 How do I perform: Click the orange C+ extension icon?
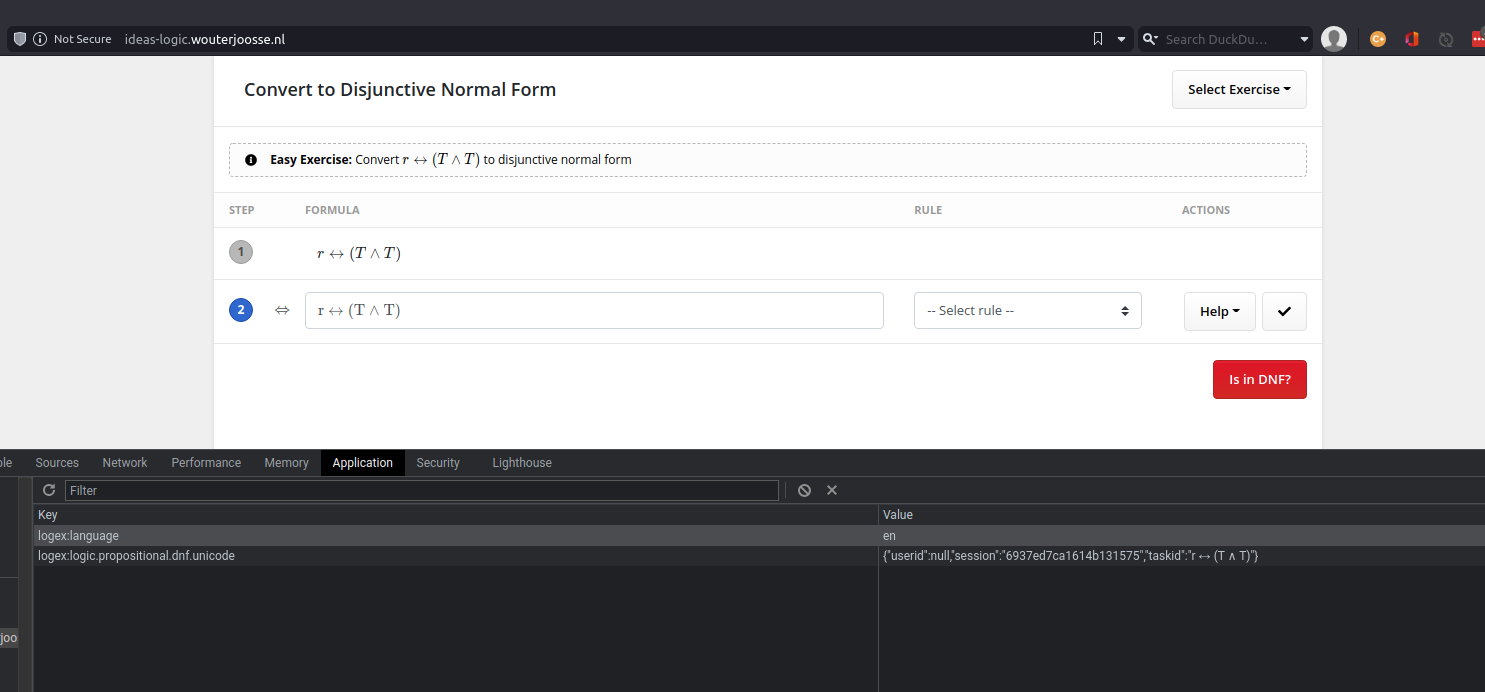click(1377, 37)
